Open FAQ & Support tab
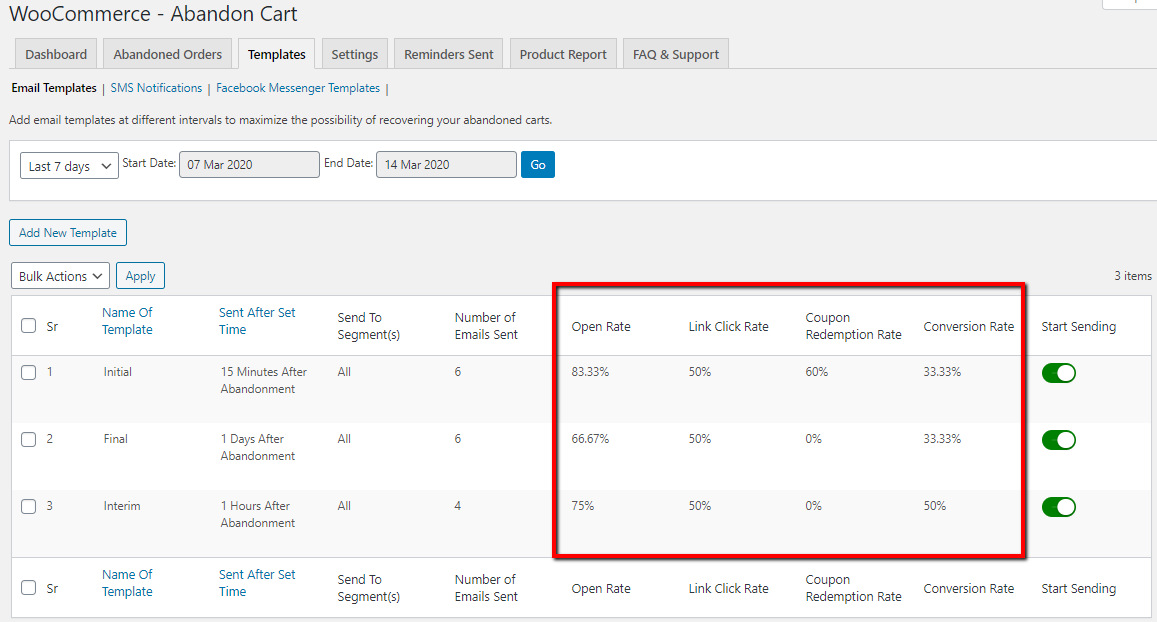The width and height of the screenshot is (1157, 622). pyautogui.click(x=676, y=54)
